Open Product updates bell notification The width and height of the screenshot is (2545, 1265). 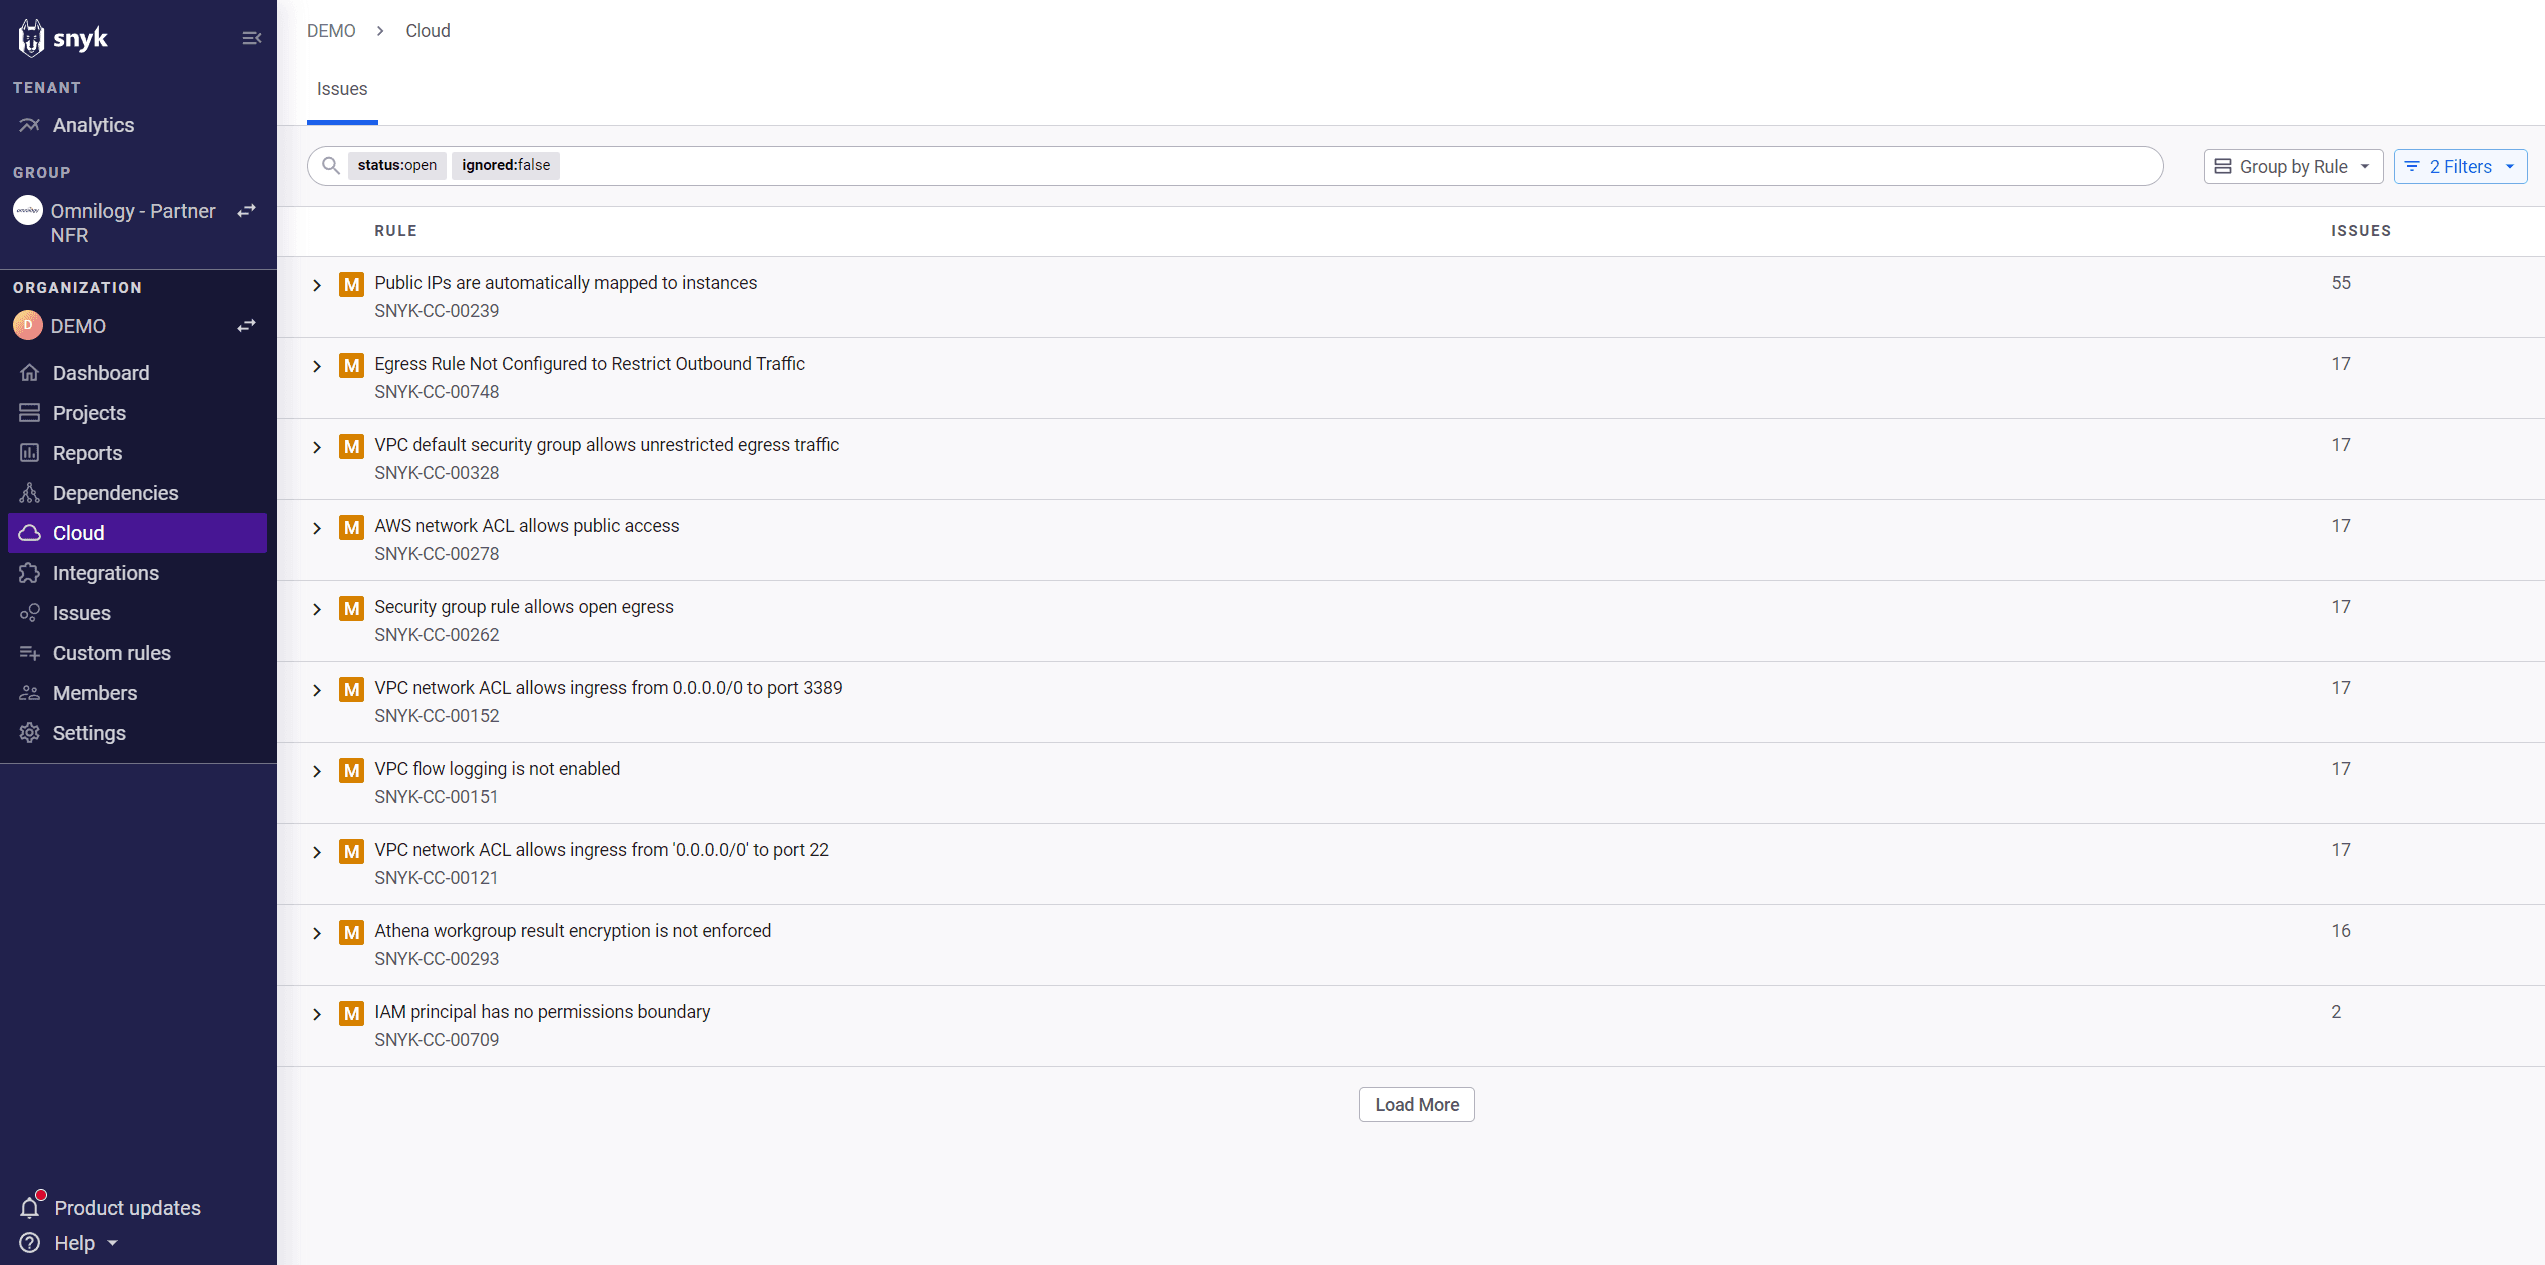(x=31, y=1207)
